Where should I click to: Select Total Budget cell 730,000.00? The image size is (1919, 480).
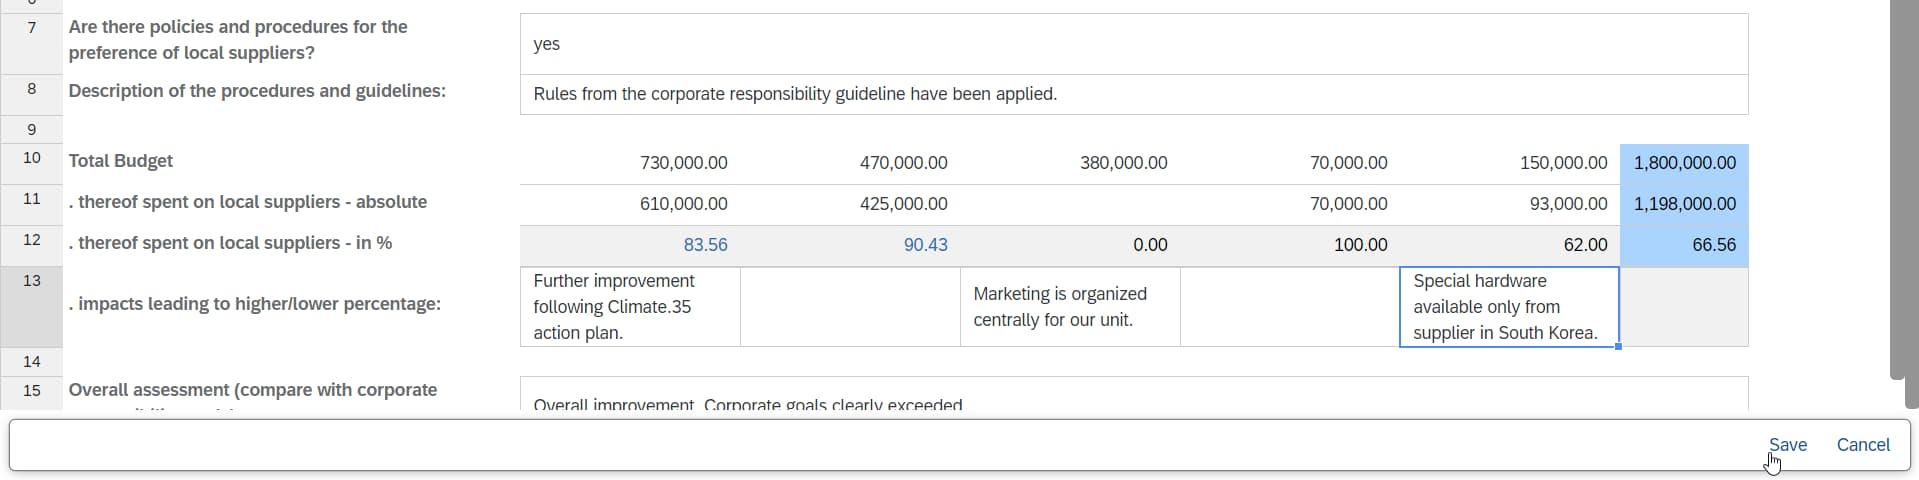pos(630,163)
